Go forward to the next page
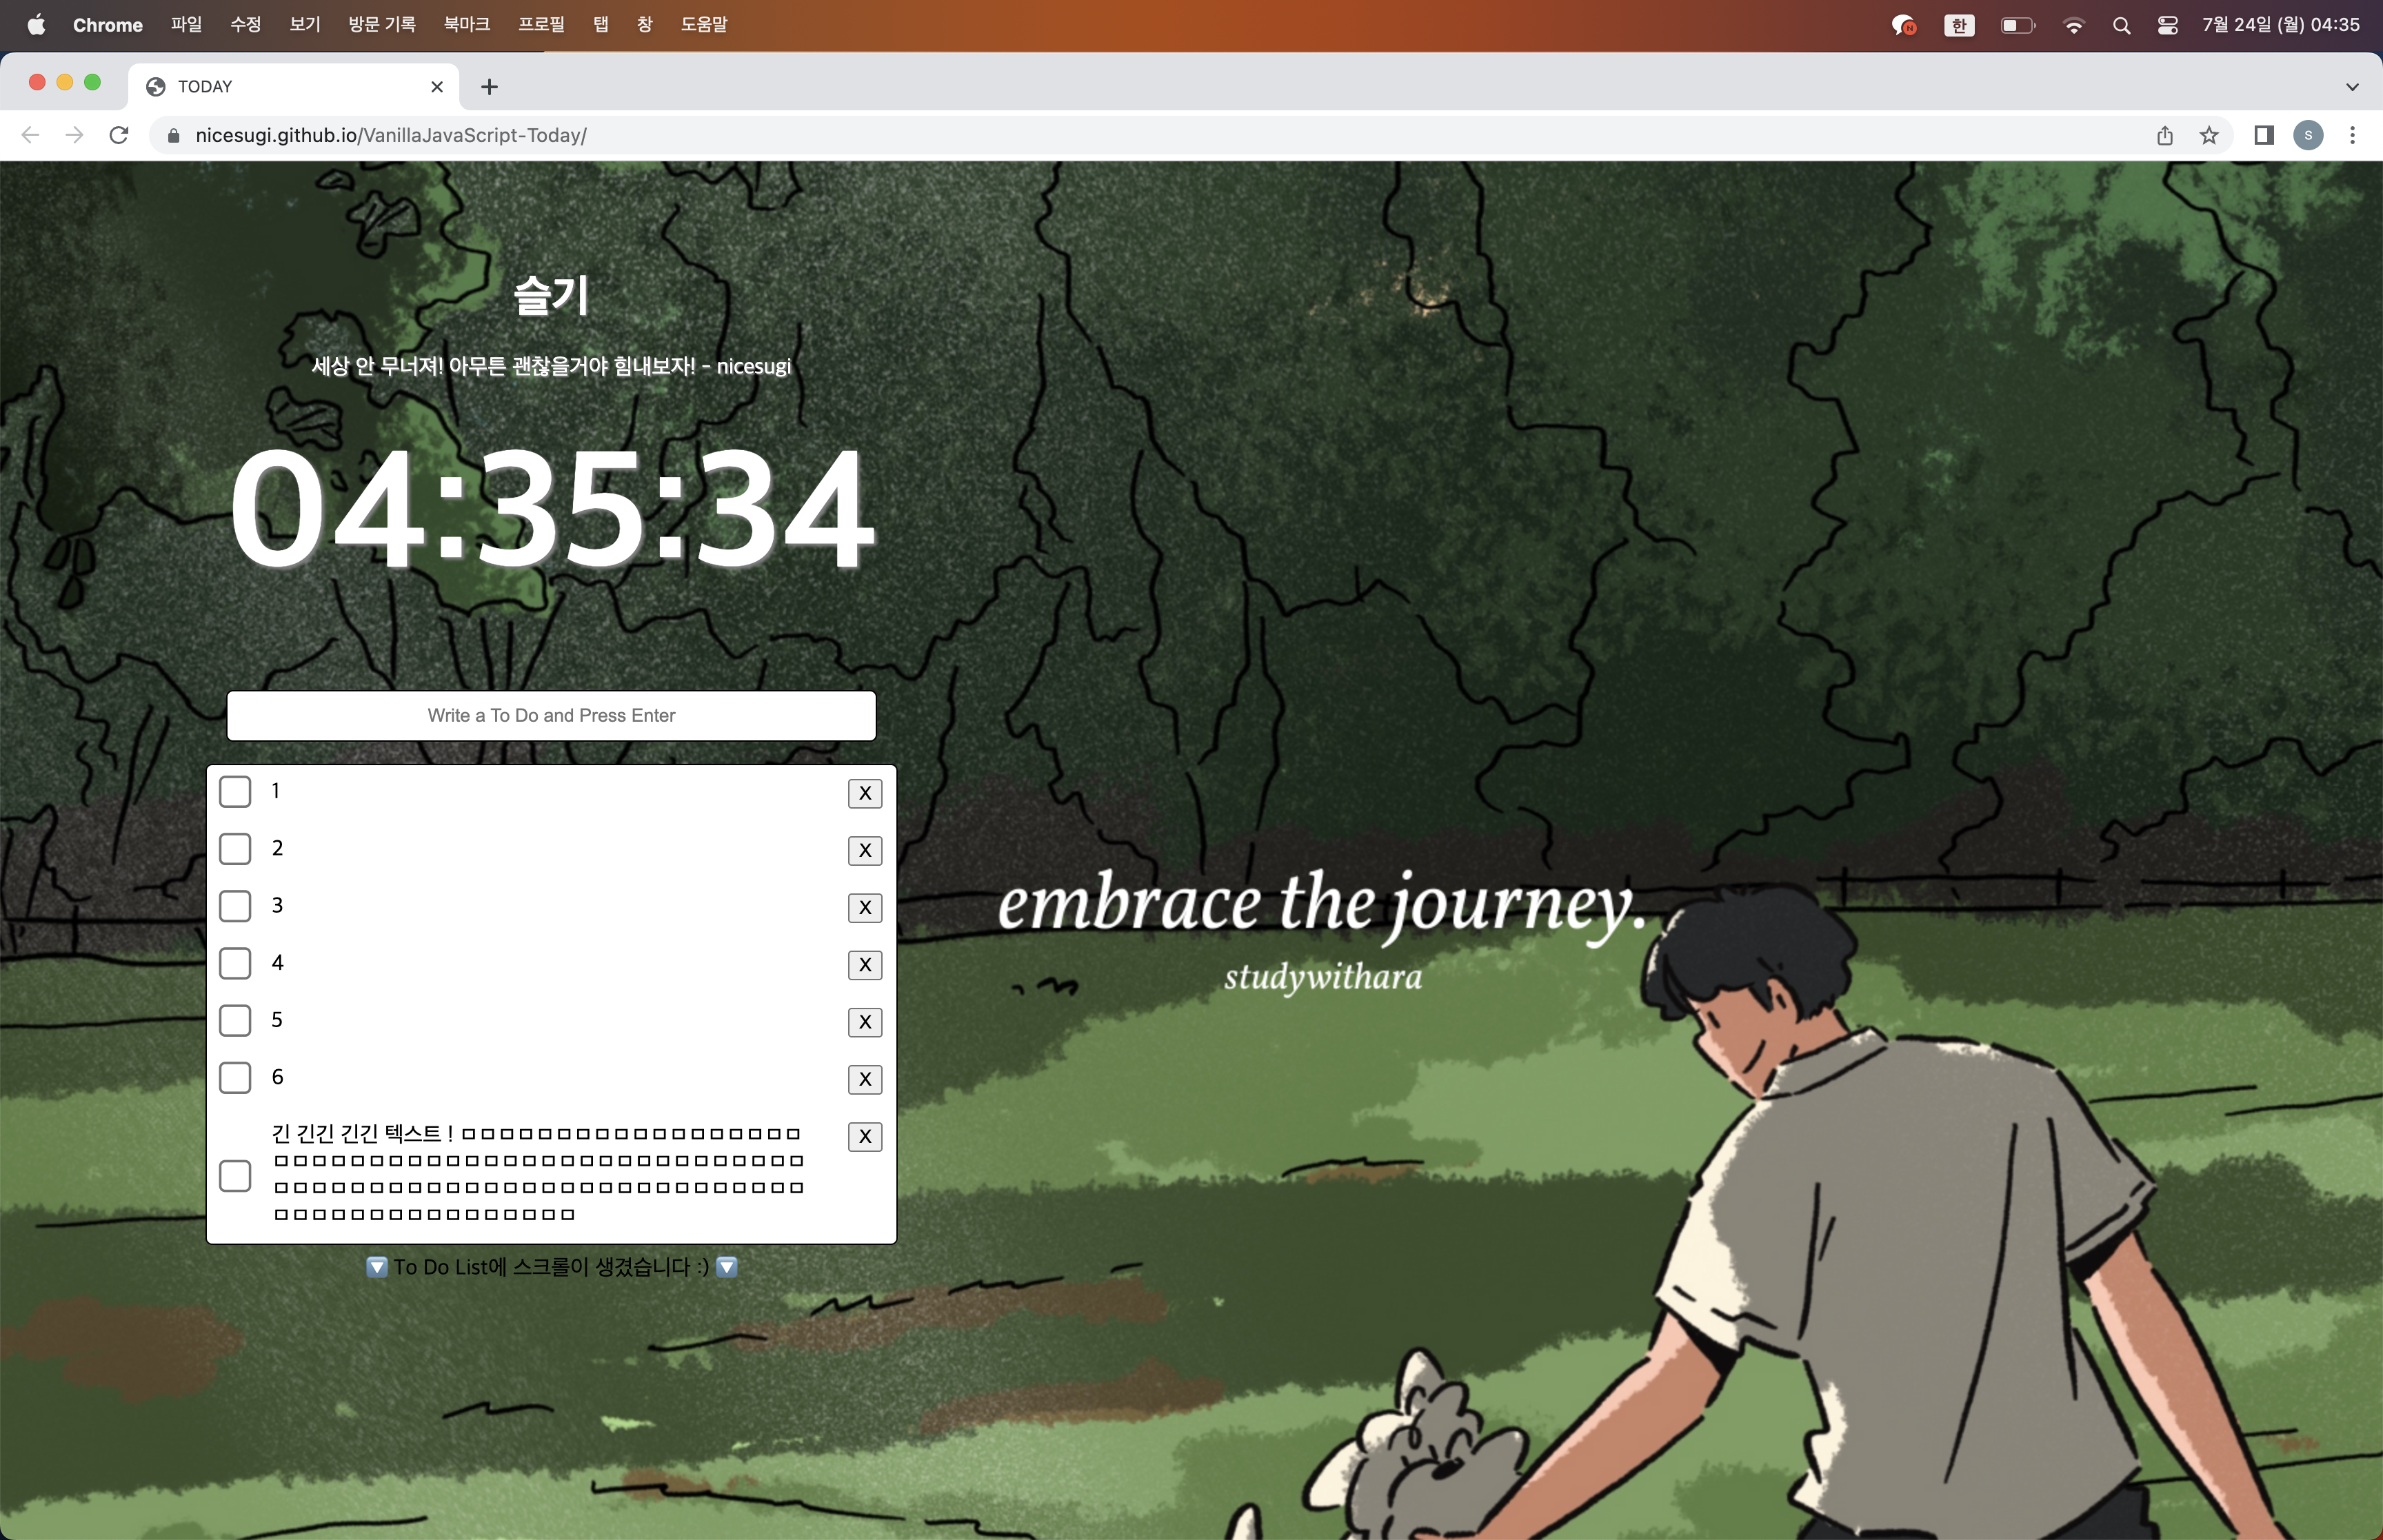 (74, 135)
